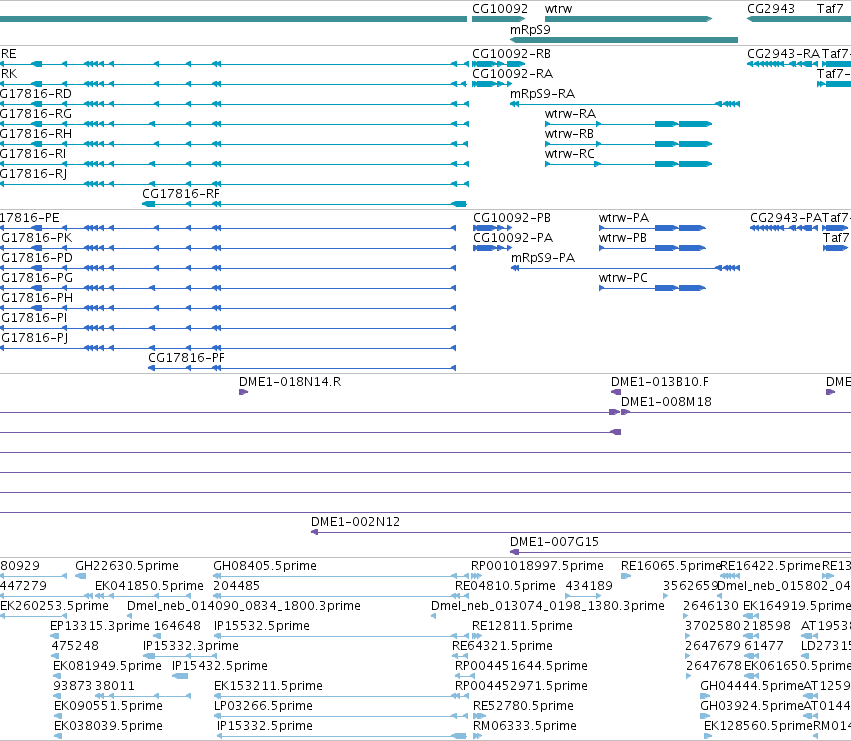Open the wtrw-RA transcript label
851x741 pixels.
[570, 114]
